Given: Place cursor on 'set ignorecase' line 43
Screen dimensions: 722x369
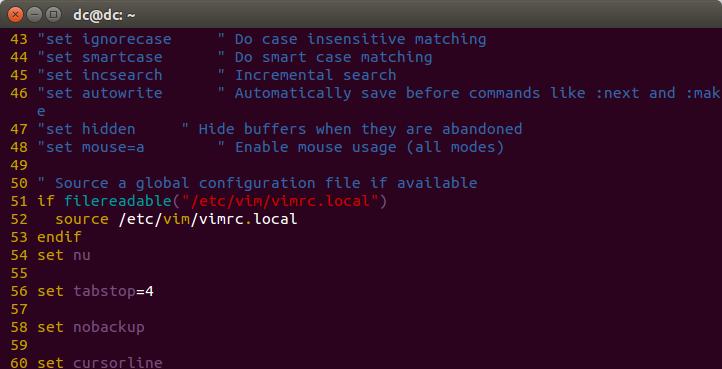Looking at the screenshot, I should (104, 39).
